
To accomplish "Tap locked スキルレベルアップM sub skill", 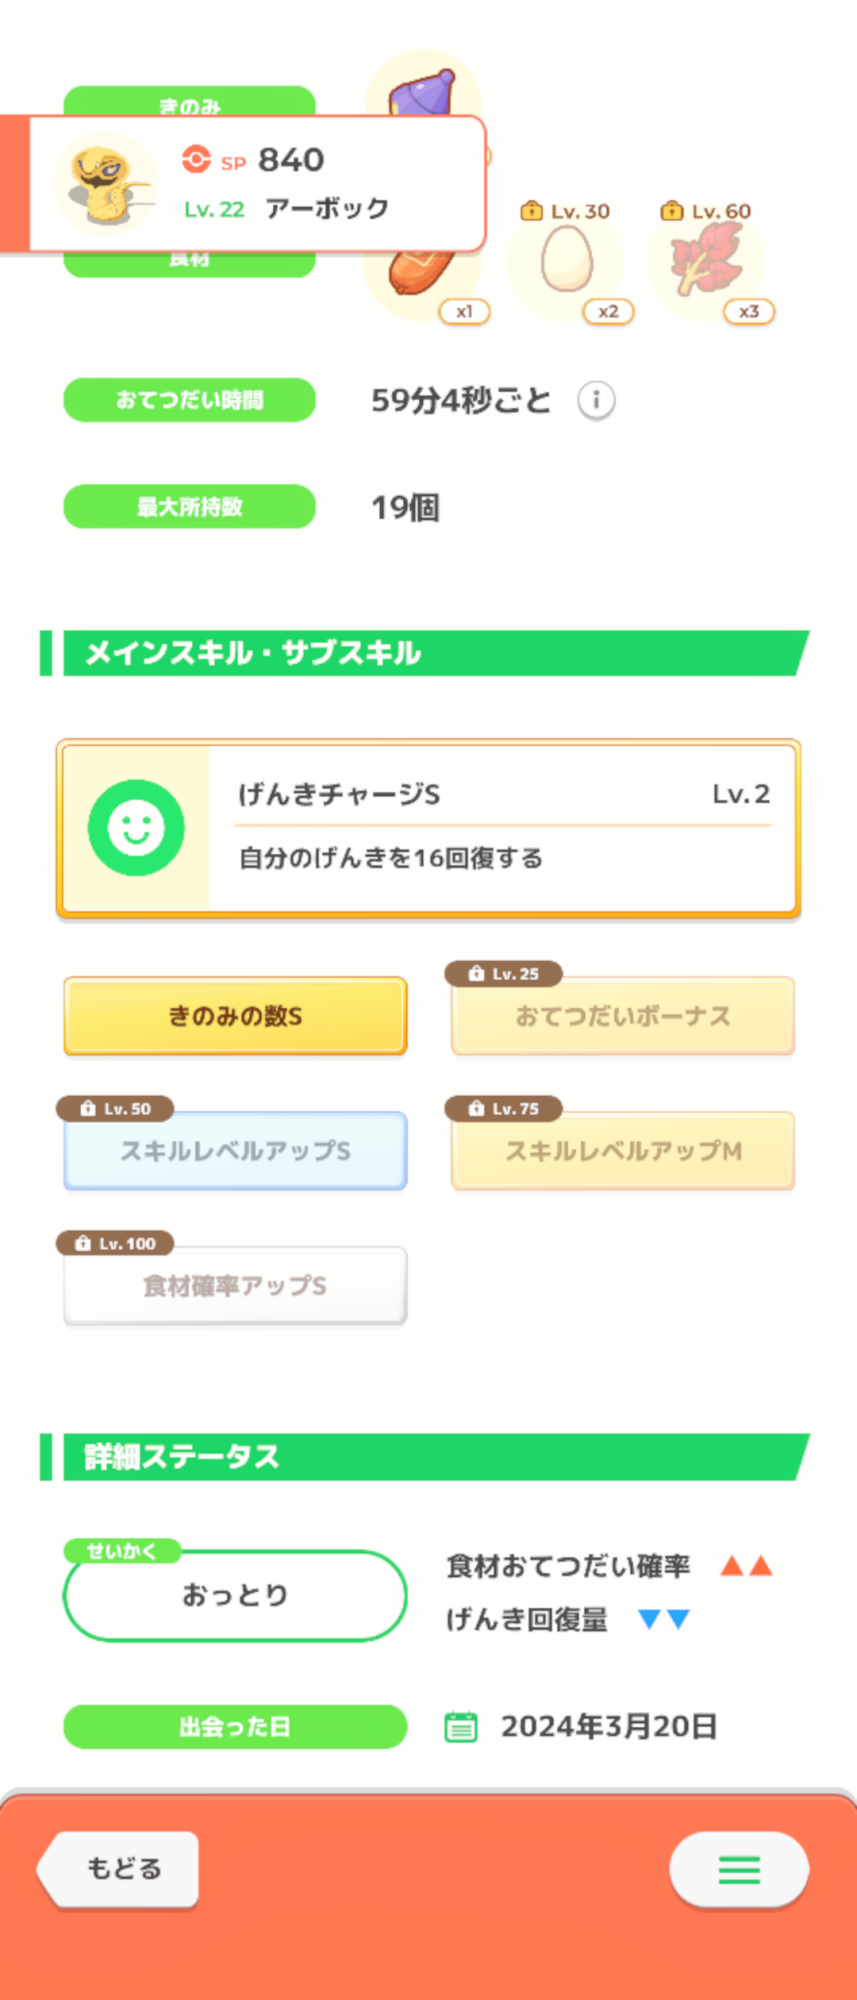I will pos(623,1151).
